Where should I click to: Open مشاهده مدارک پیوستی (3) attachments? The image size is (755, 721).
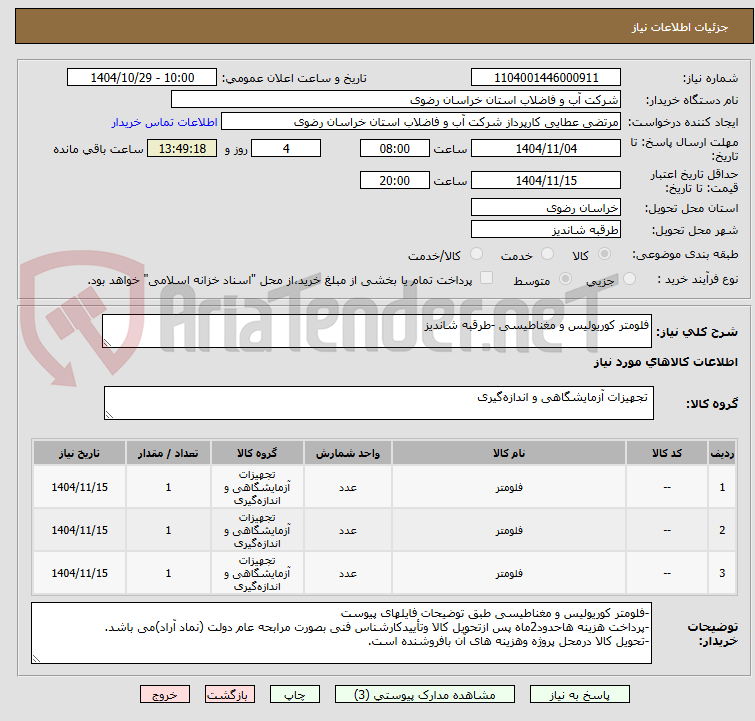(425, 695)
